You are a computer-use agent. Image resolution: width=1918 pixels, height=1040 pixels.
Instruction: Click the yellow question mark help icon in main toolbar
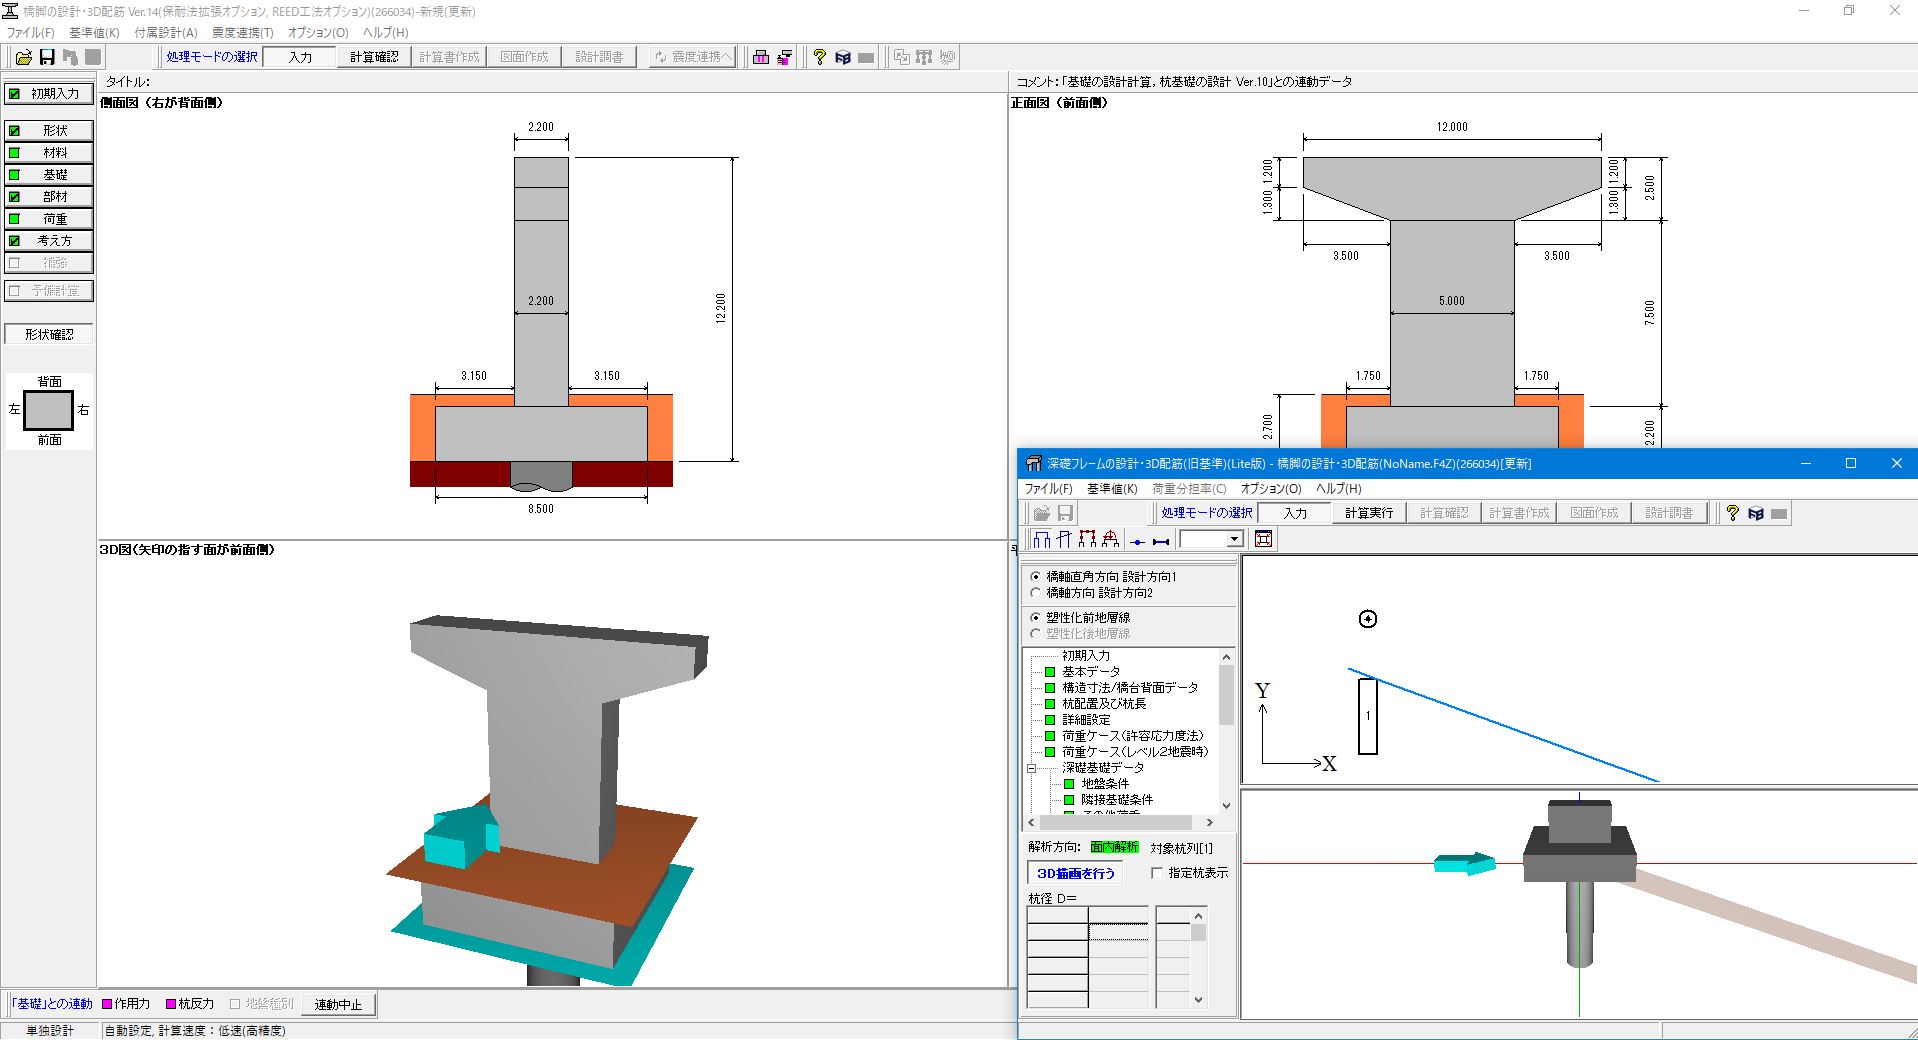(x=819, y=57)
